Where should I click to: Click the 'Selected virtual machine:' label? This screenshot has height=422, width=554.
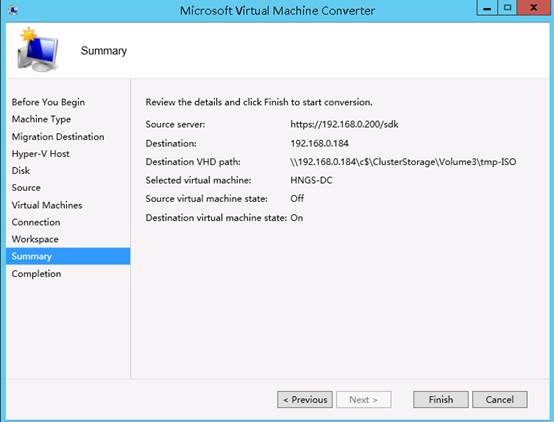tap(198, 180)
